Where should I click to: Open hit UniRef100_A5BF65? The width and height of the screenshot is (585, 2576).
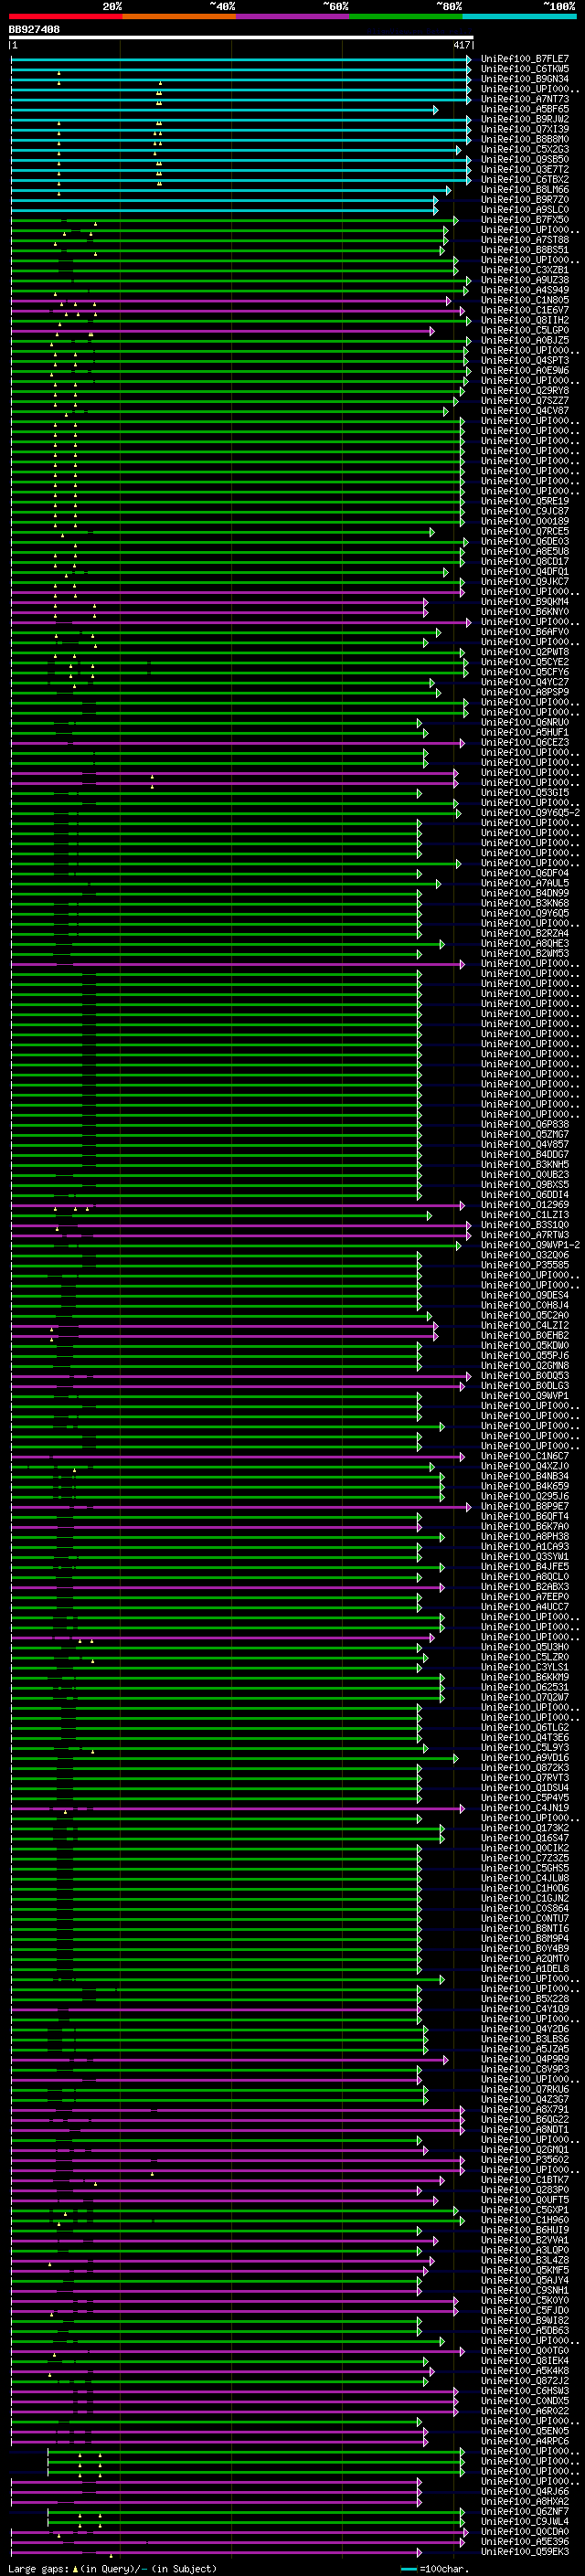pos(525,109)
